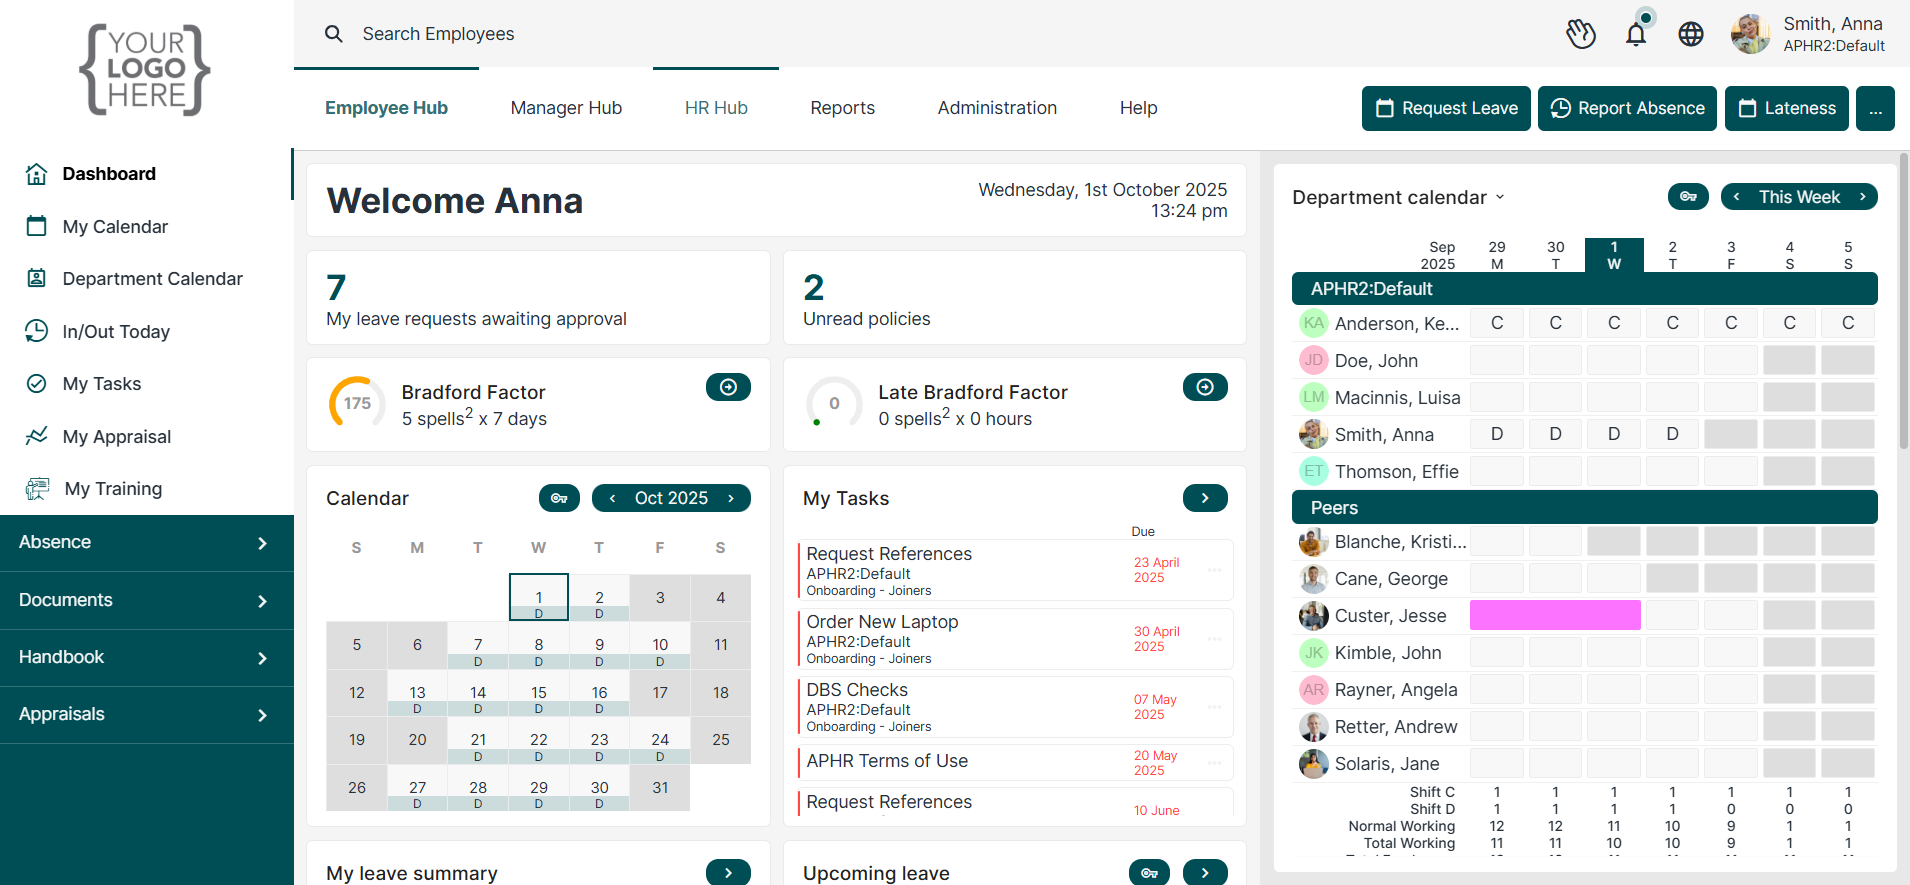Open My Tasks arrow button
The height and width of the screenshot is (885, 1910).
click(1204, 498)
